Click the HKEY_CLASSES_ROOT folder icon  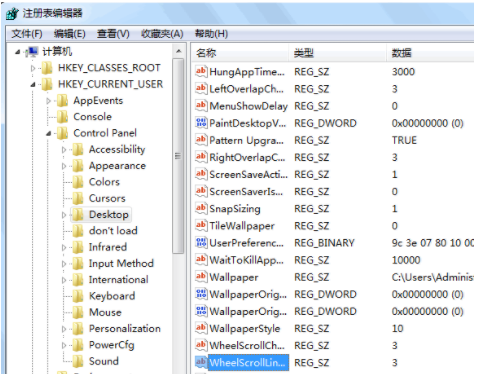click(47, 68)
